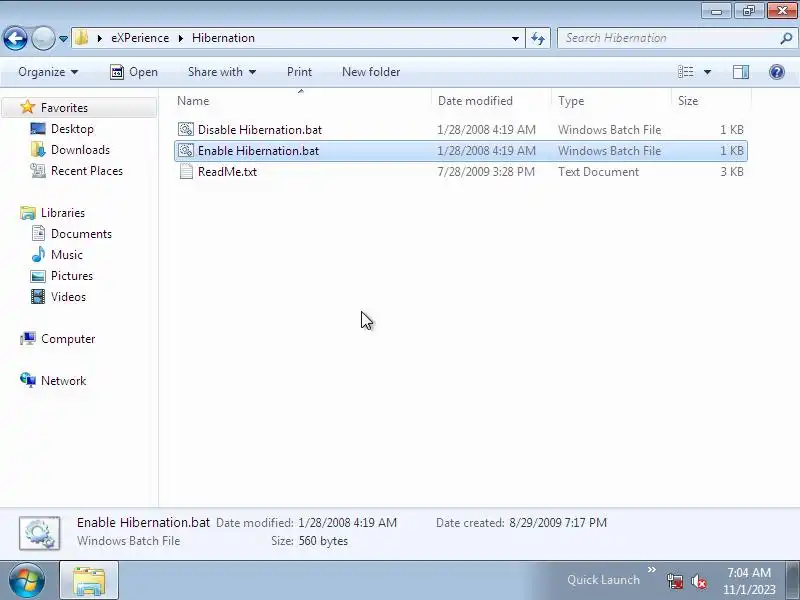This screenshot has width=800, height=600.
Task: Select Favorites in the navigation pane
Action: click(x=79, y=108)
